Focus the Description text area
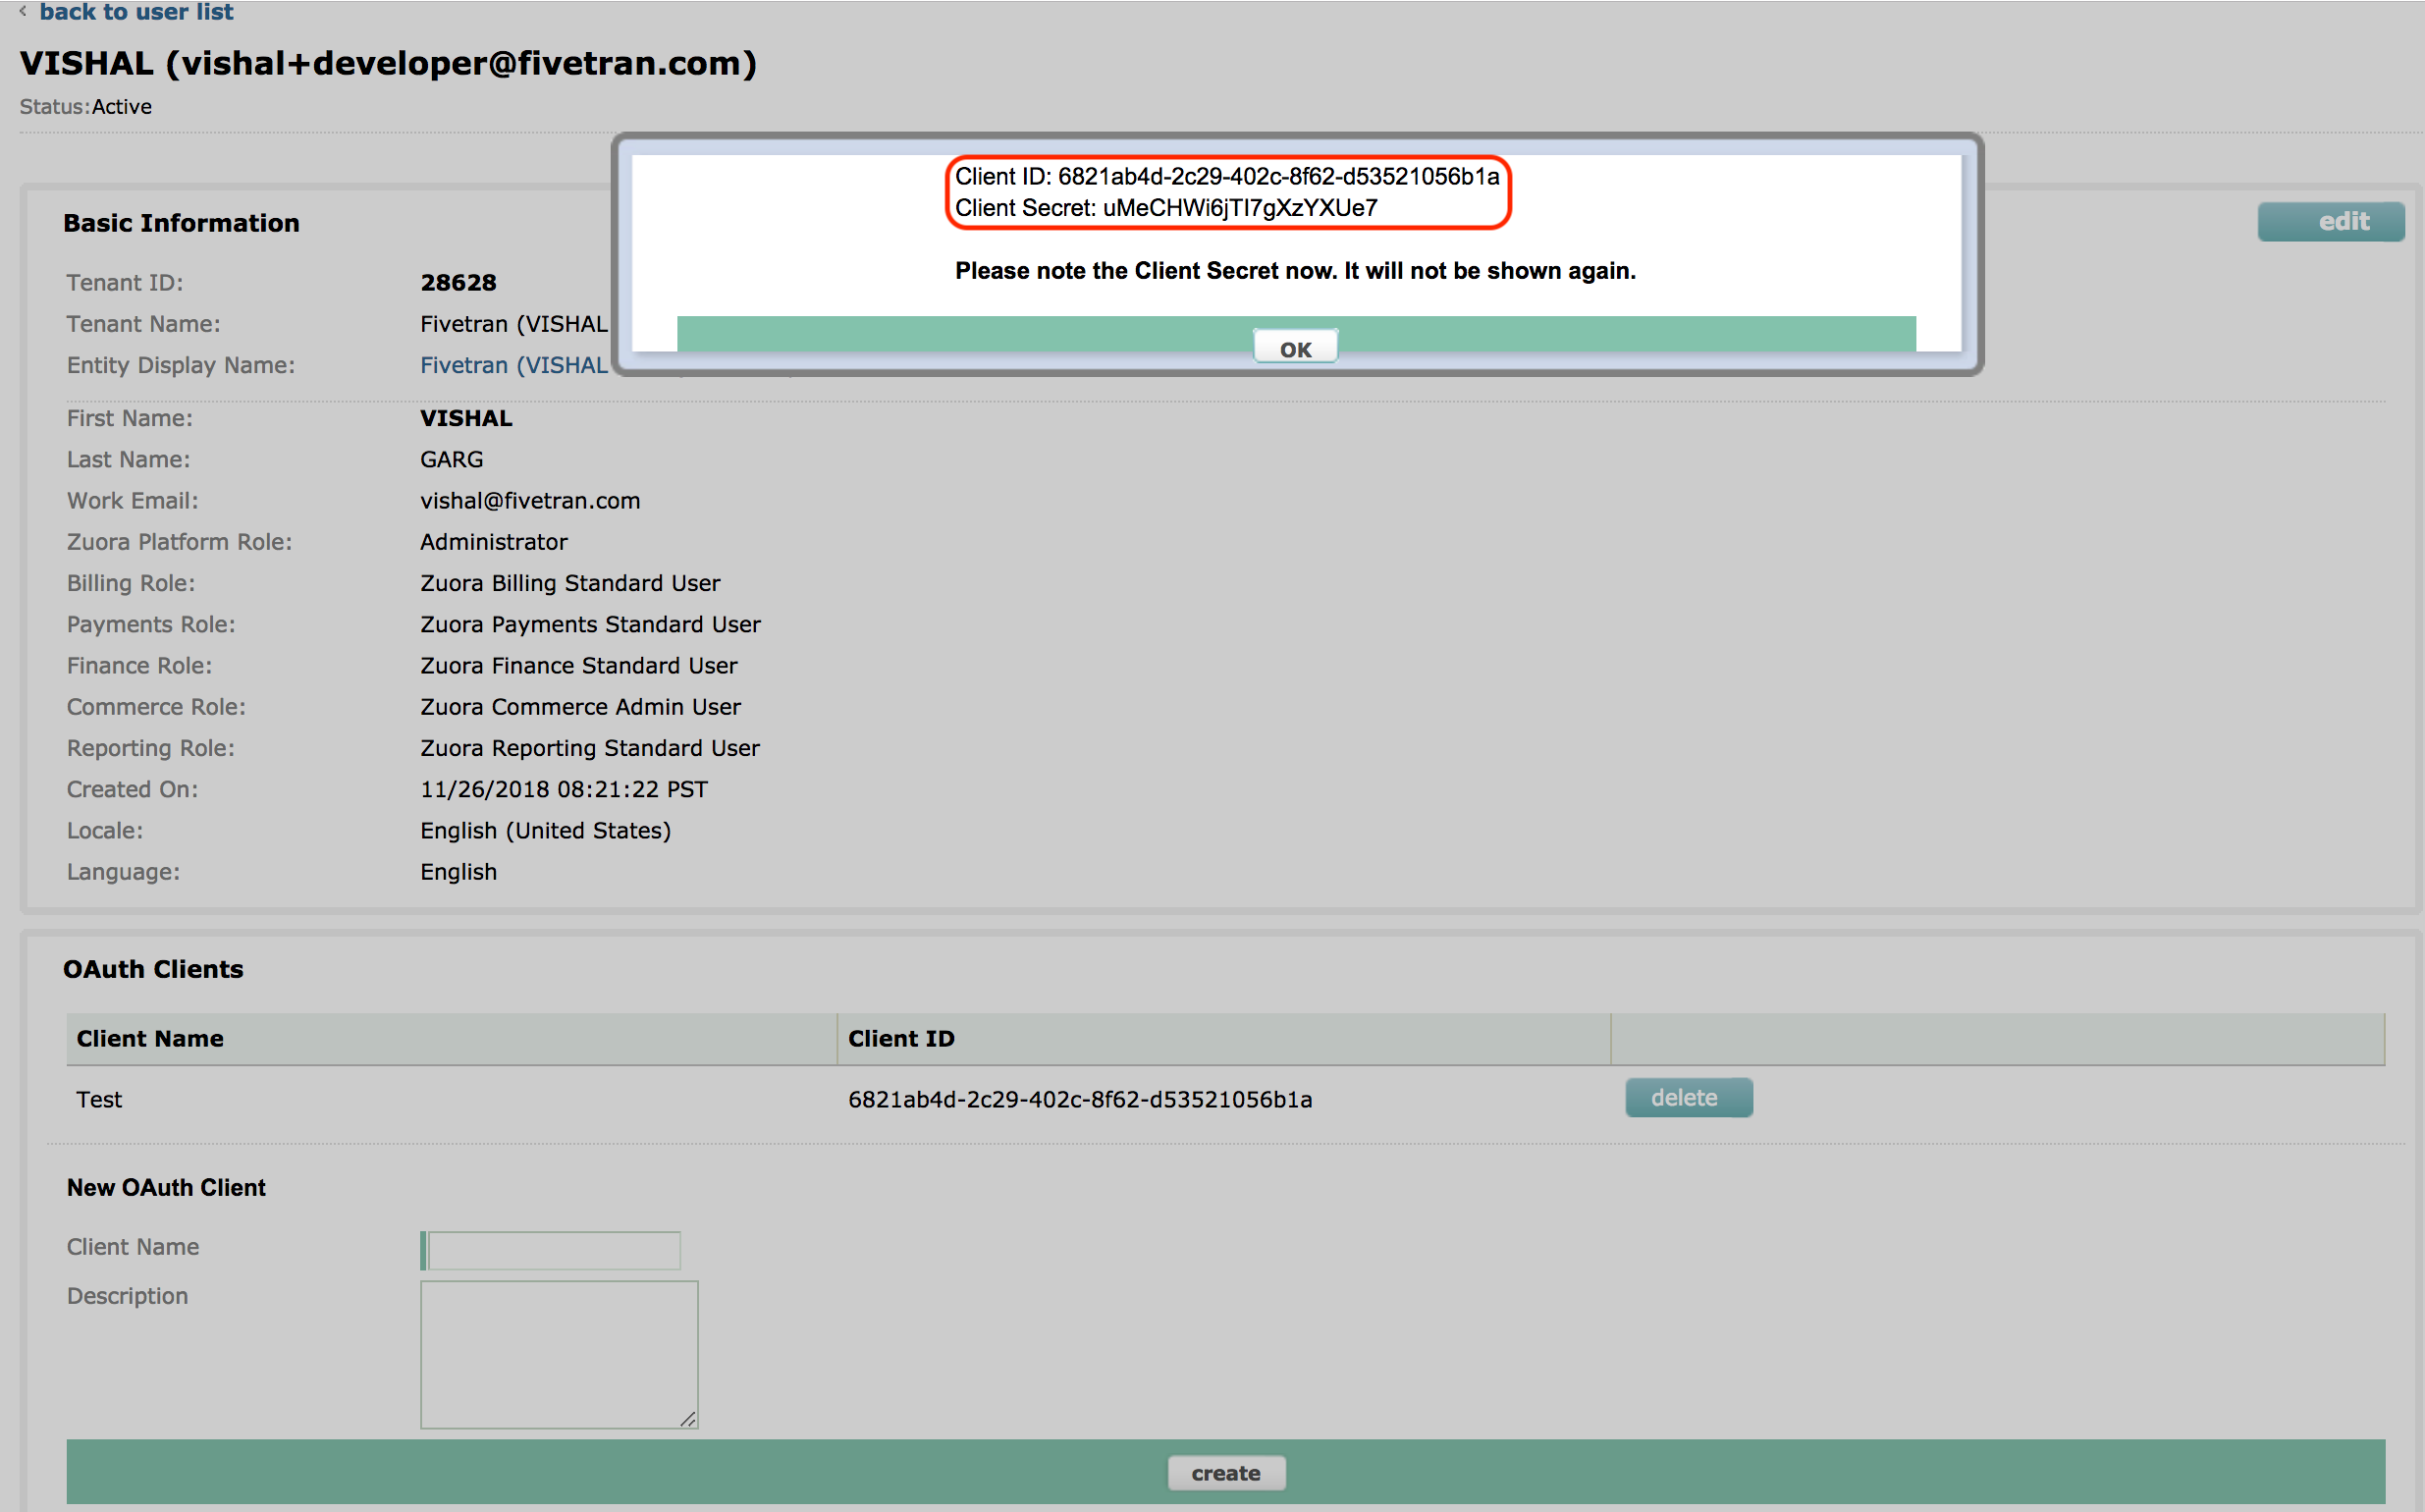This screenshot has height=1512, width=2425. point(559,1354)
